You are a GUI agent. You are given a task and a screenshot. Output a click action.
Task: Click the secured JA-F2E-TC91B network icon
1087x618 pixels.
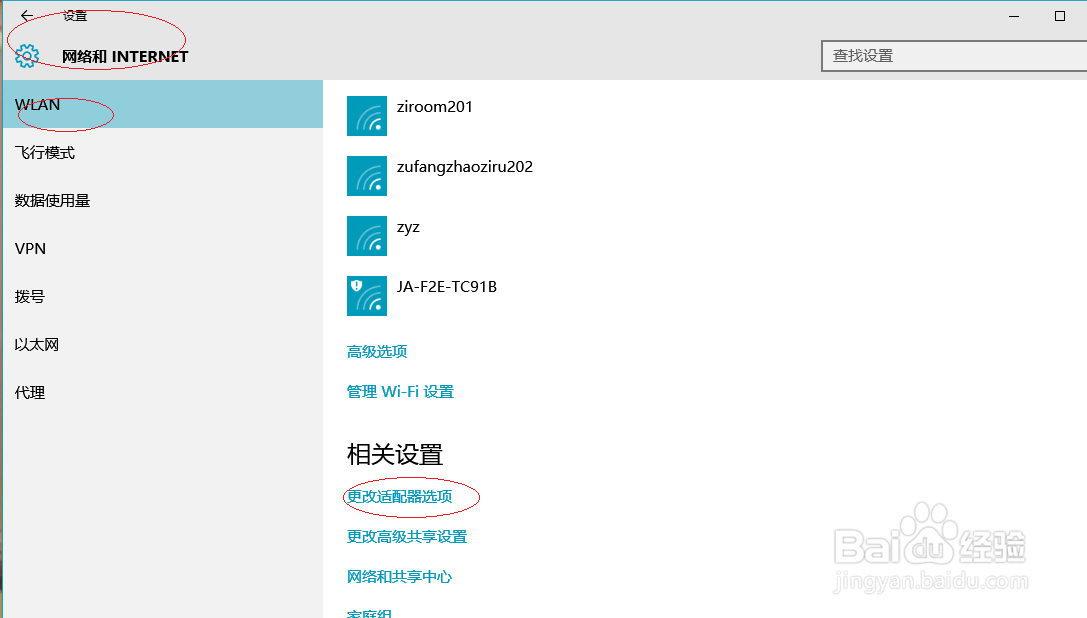pos(366,296)
